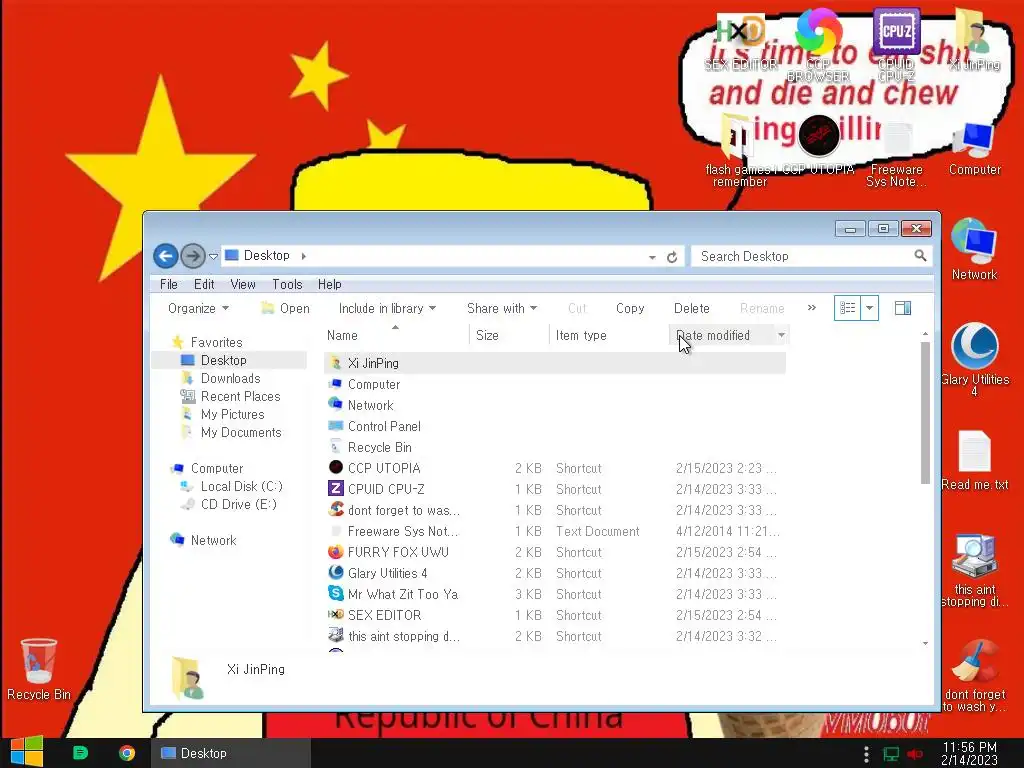Open Include in library dropdown
The height and width of the screenshot is (768, 1024).
[387, 308]
